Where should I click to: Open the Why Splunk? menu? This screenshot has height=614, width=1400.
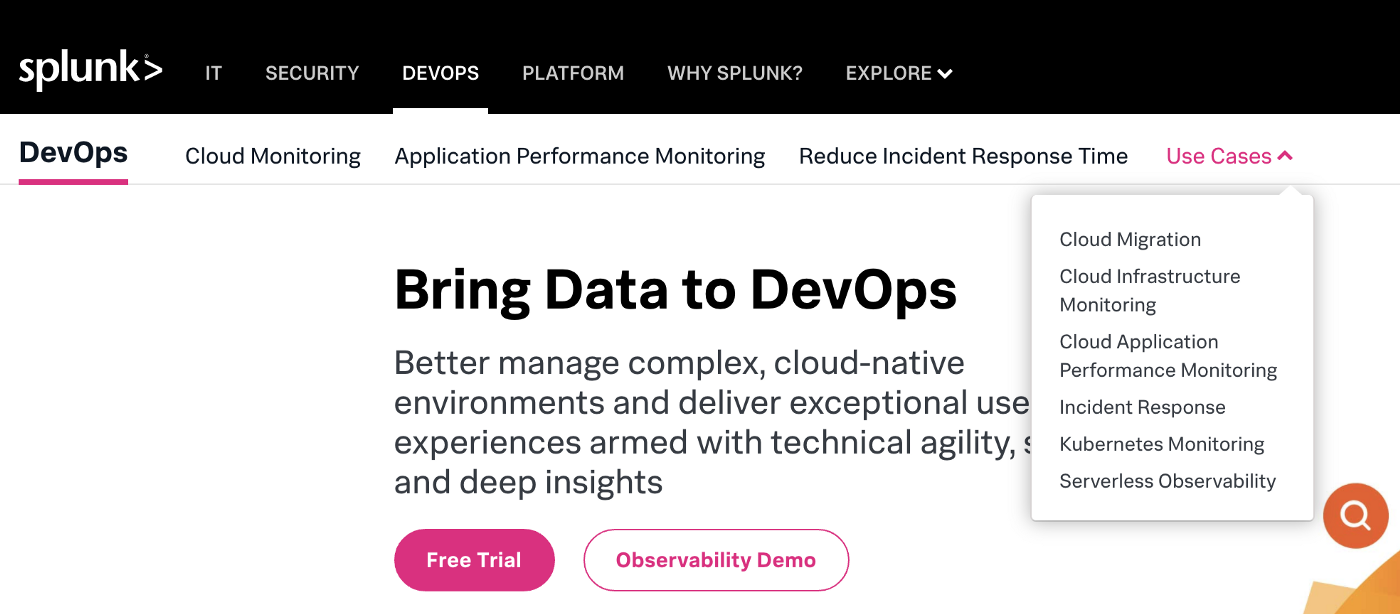click(735, 73)
